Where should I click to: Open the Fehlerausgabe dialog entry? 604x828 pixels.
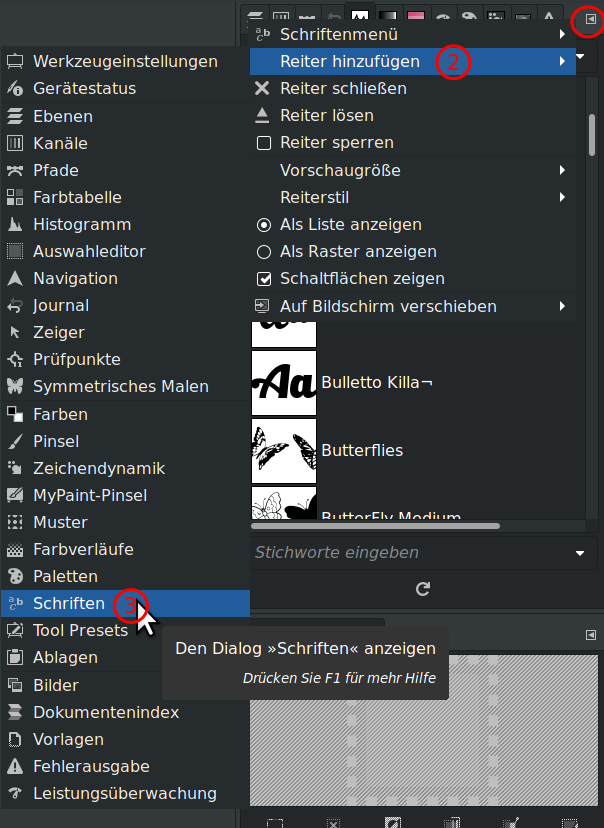click(125, 766)
